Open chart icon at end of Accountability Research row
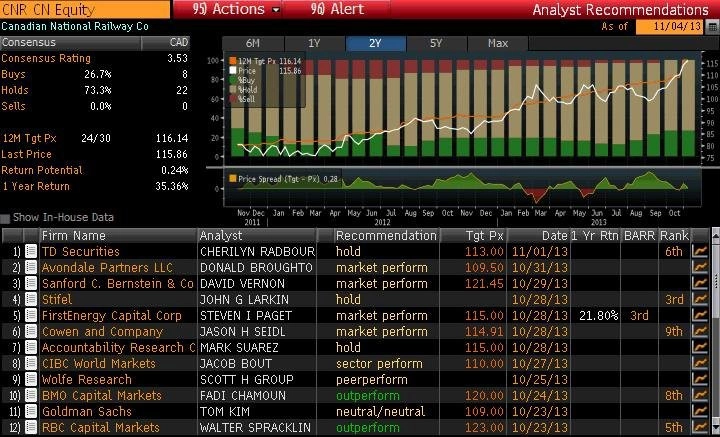The width and height of the screenshot is (720, 437). coord(700,347)
